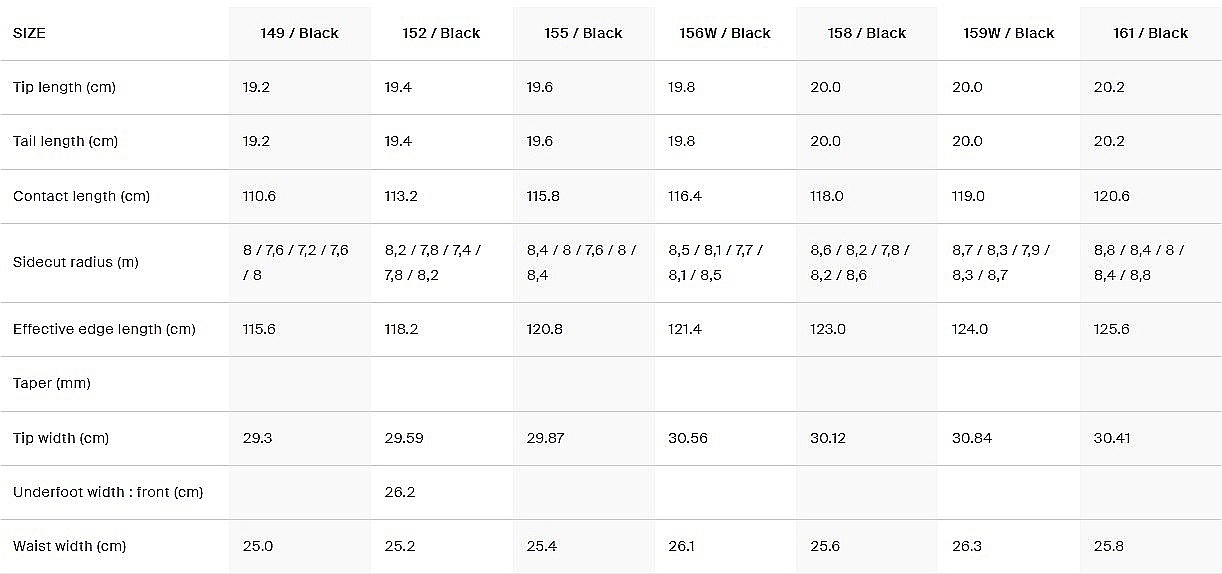Select the Effective edge length (cm) label
This screenshot has width=1222, height=574.
pos(104,329)
